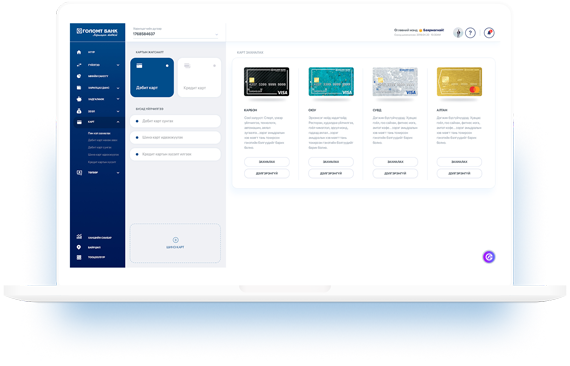Screen dimensions: 570x366
Task: Select the Дебит карт radio dot
Action: click(x=167, y=66)
